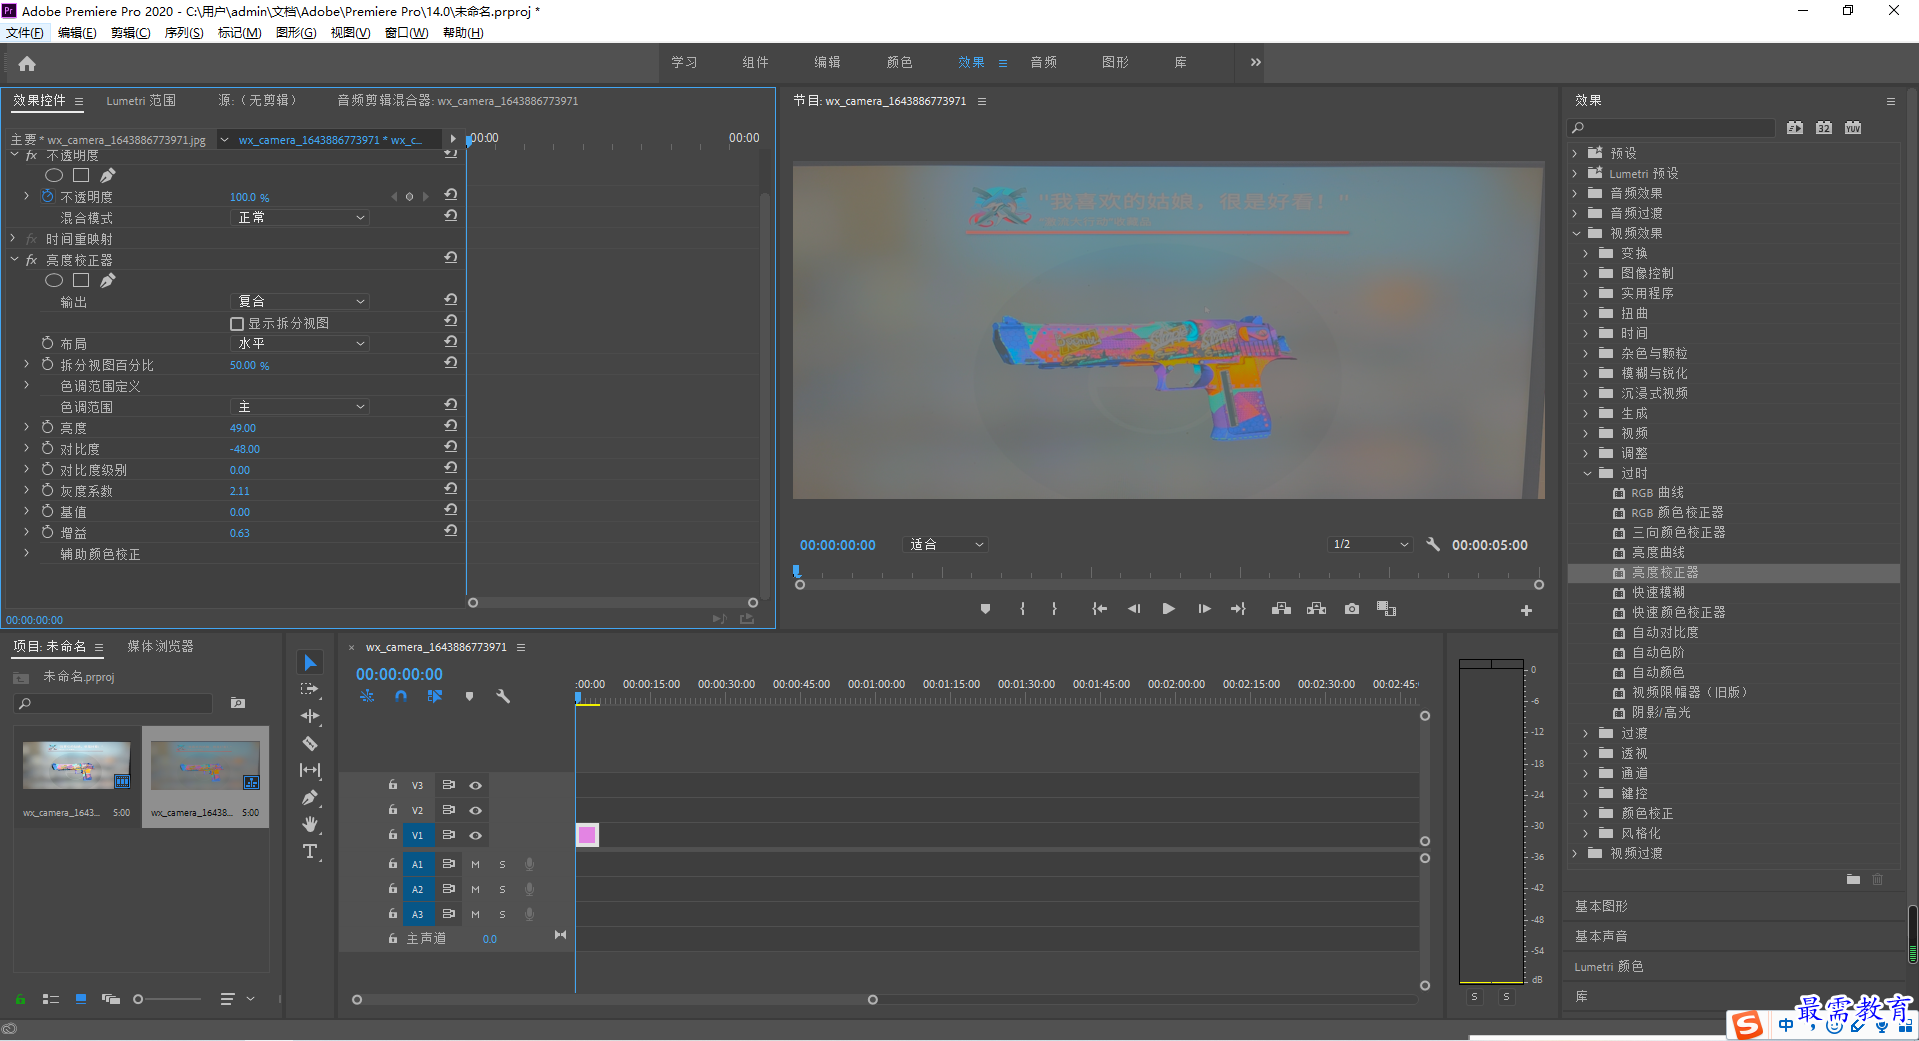Toggle V3 track visibility eye

click(x=476, y=785)
